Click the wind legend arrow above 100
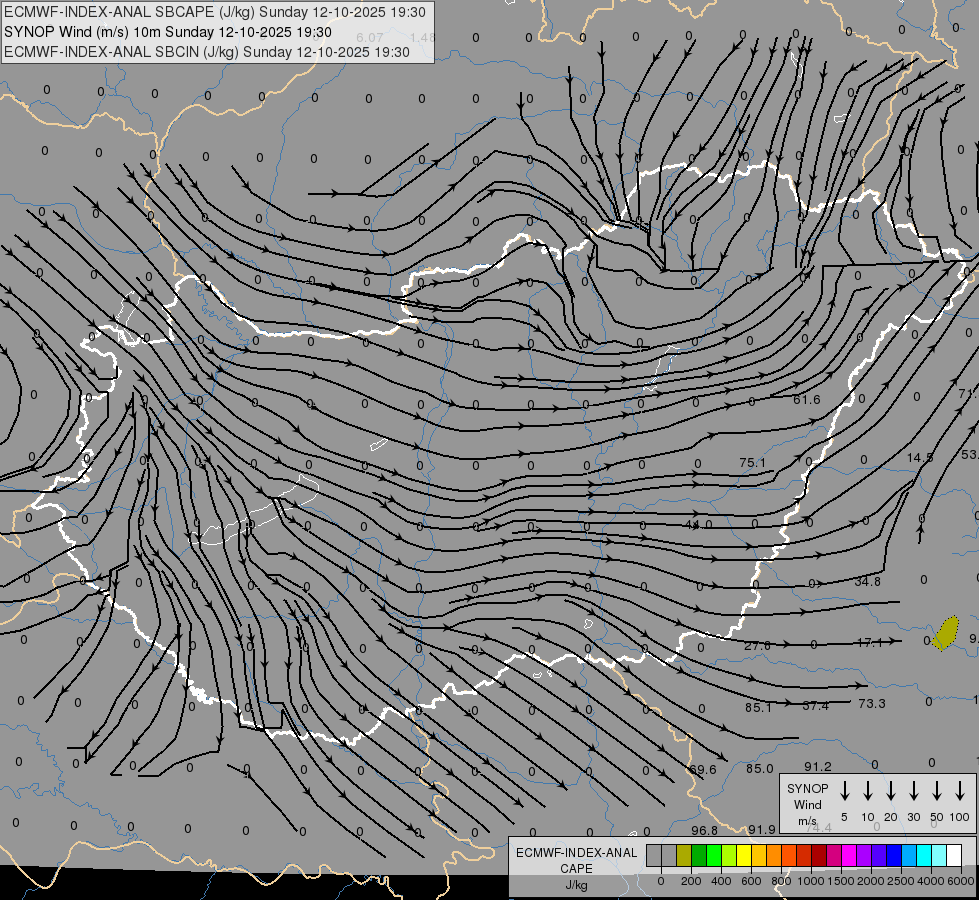Screen dimensions: 979x900 [960, 791]
